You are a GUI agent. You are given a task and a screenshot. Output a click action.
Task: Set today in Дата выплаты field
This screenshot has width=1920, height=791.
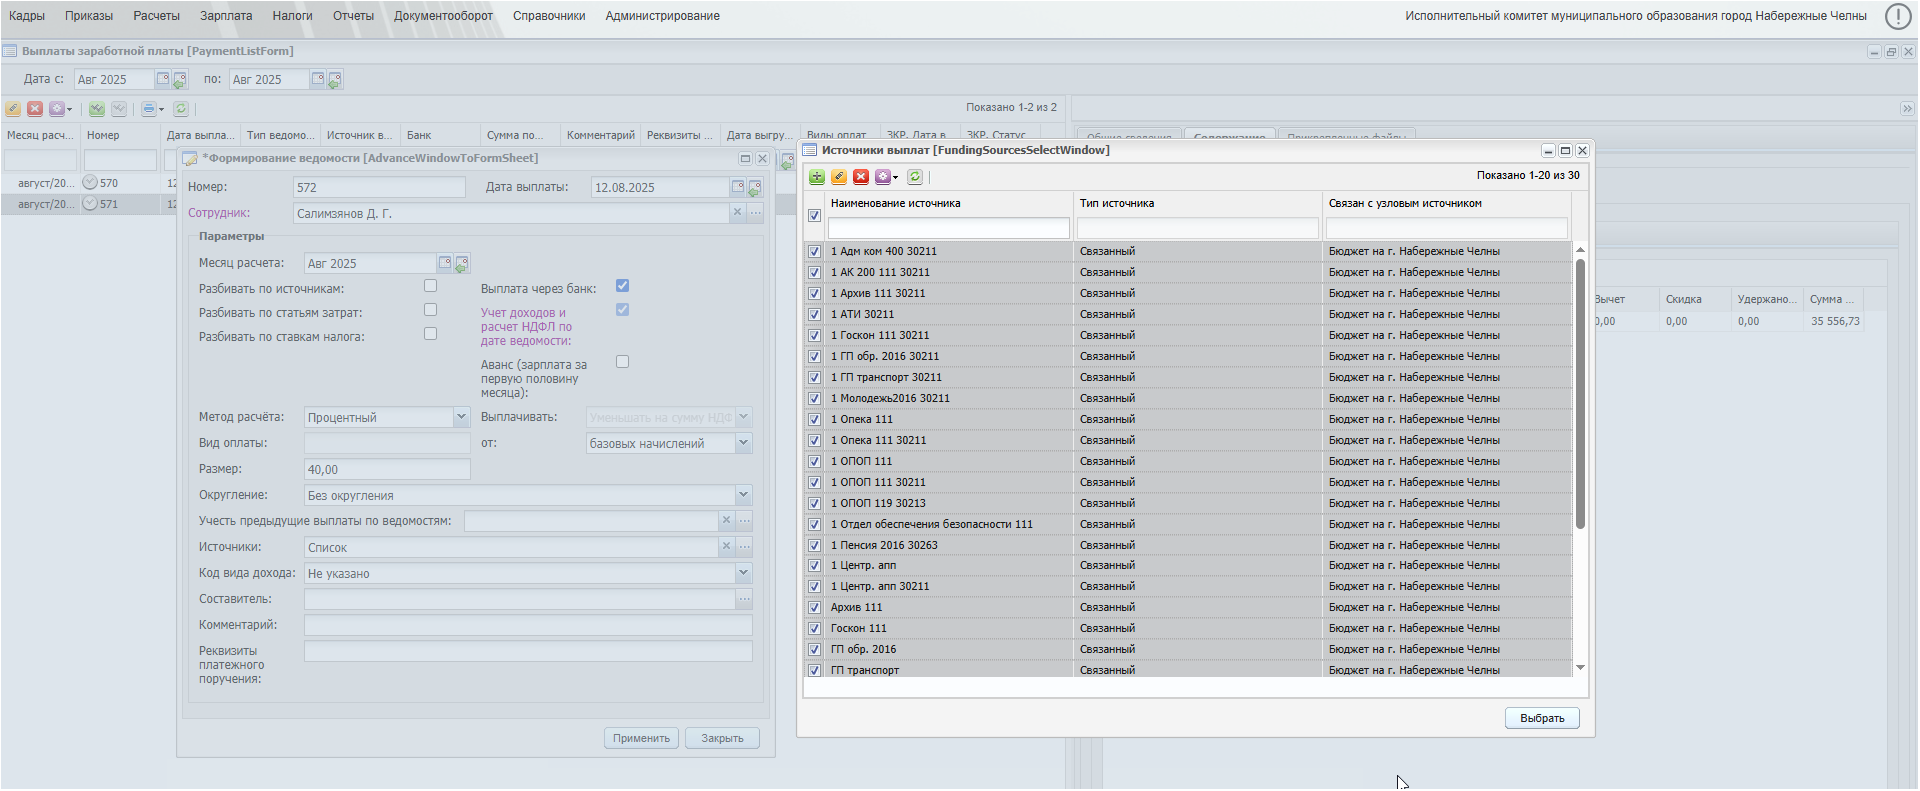click(755, 187)
